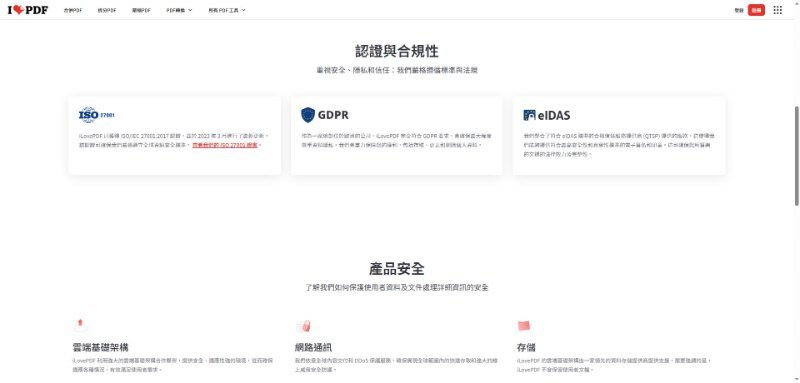The width and height of the screenshot is (800, 383).
Task: Click the eIDAS logo icon
Action: click(x=529, y=115)
